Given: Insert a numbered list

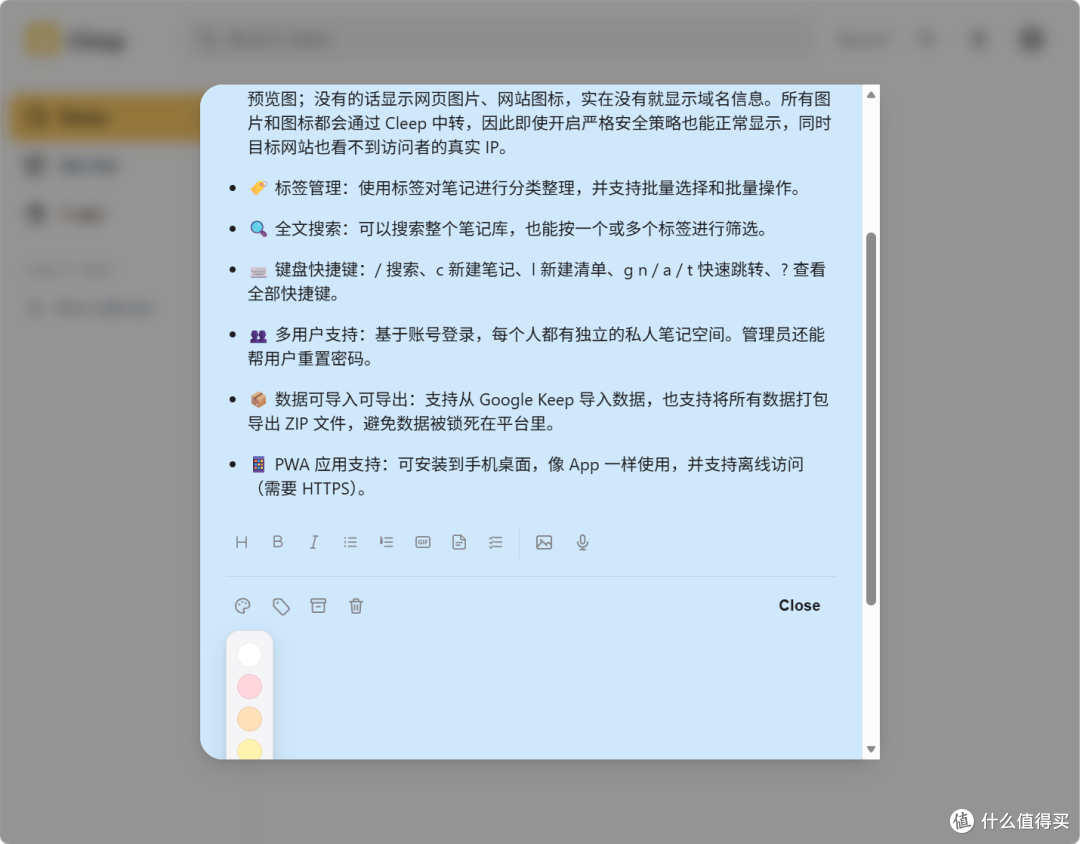Looking at the screenshot, I should pyautogui.click(x=386, y=542).
